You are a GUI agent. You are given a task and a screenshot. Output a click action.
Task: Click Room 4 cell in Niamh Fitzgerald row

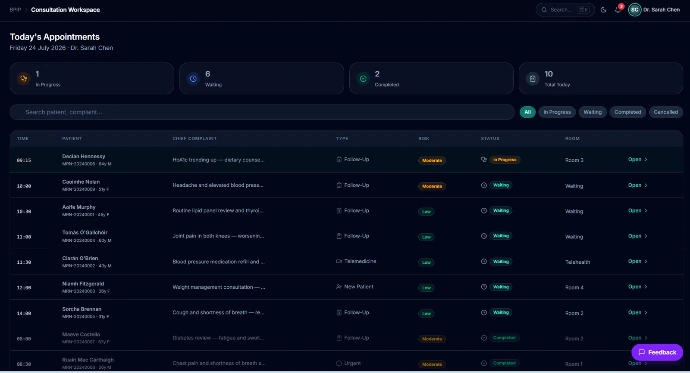(574, 287)
